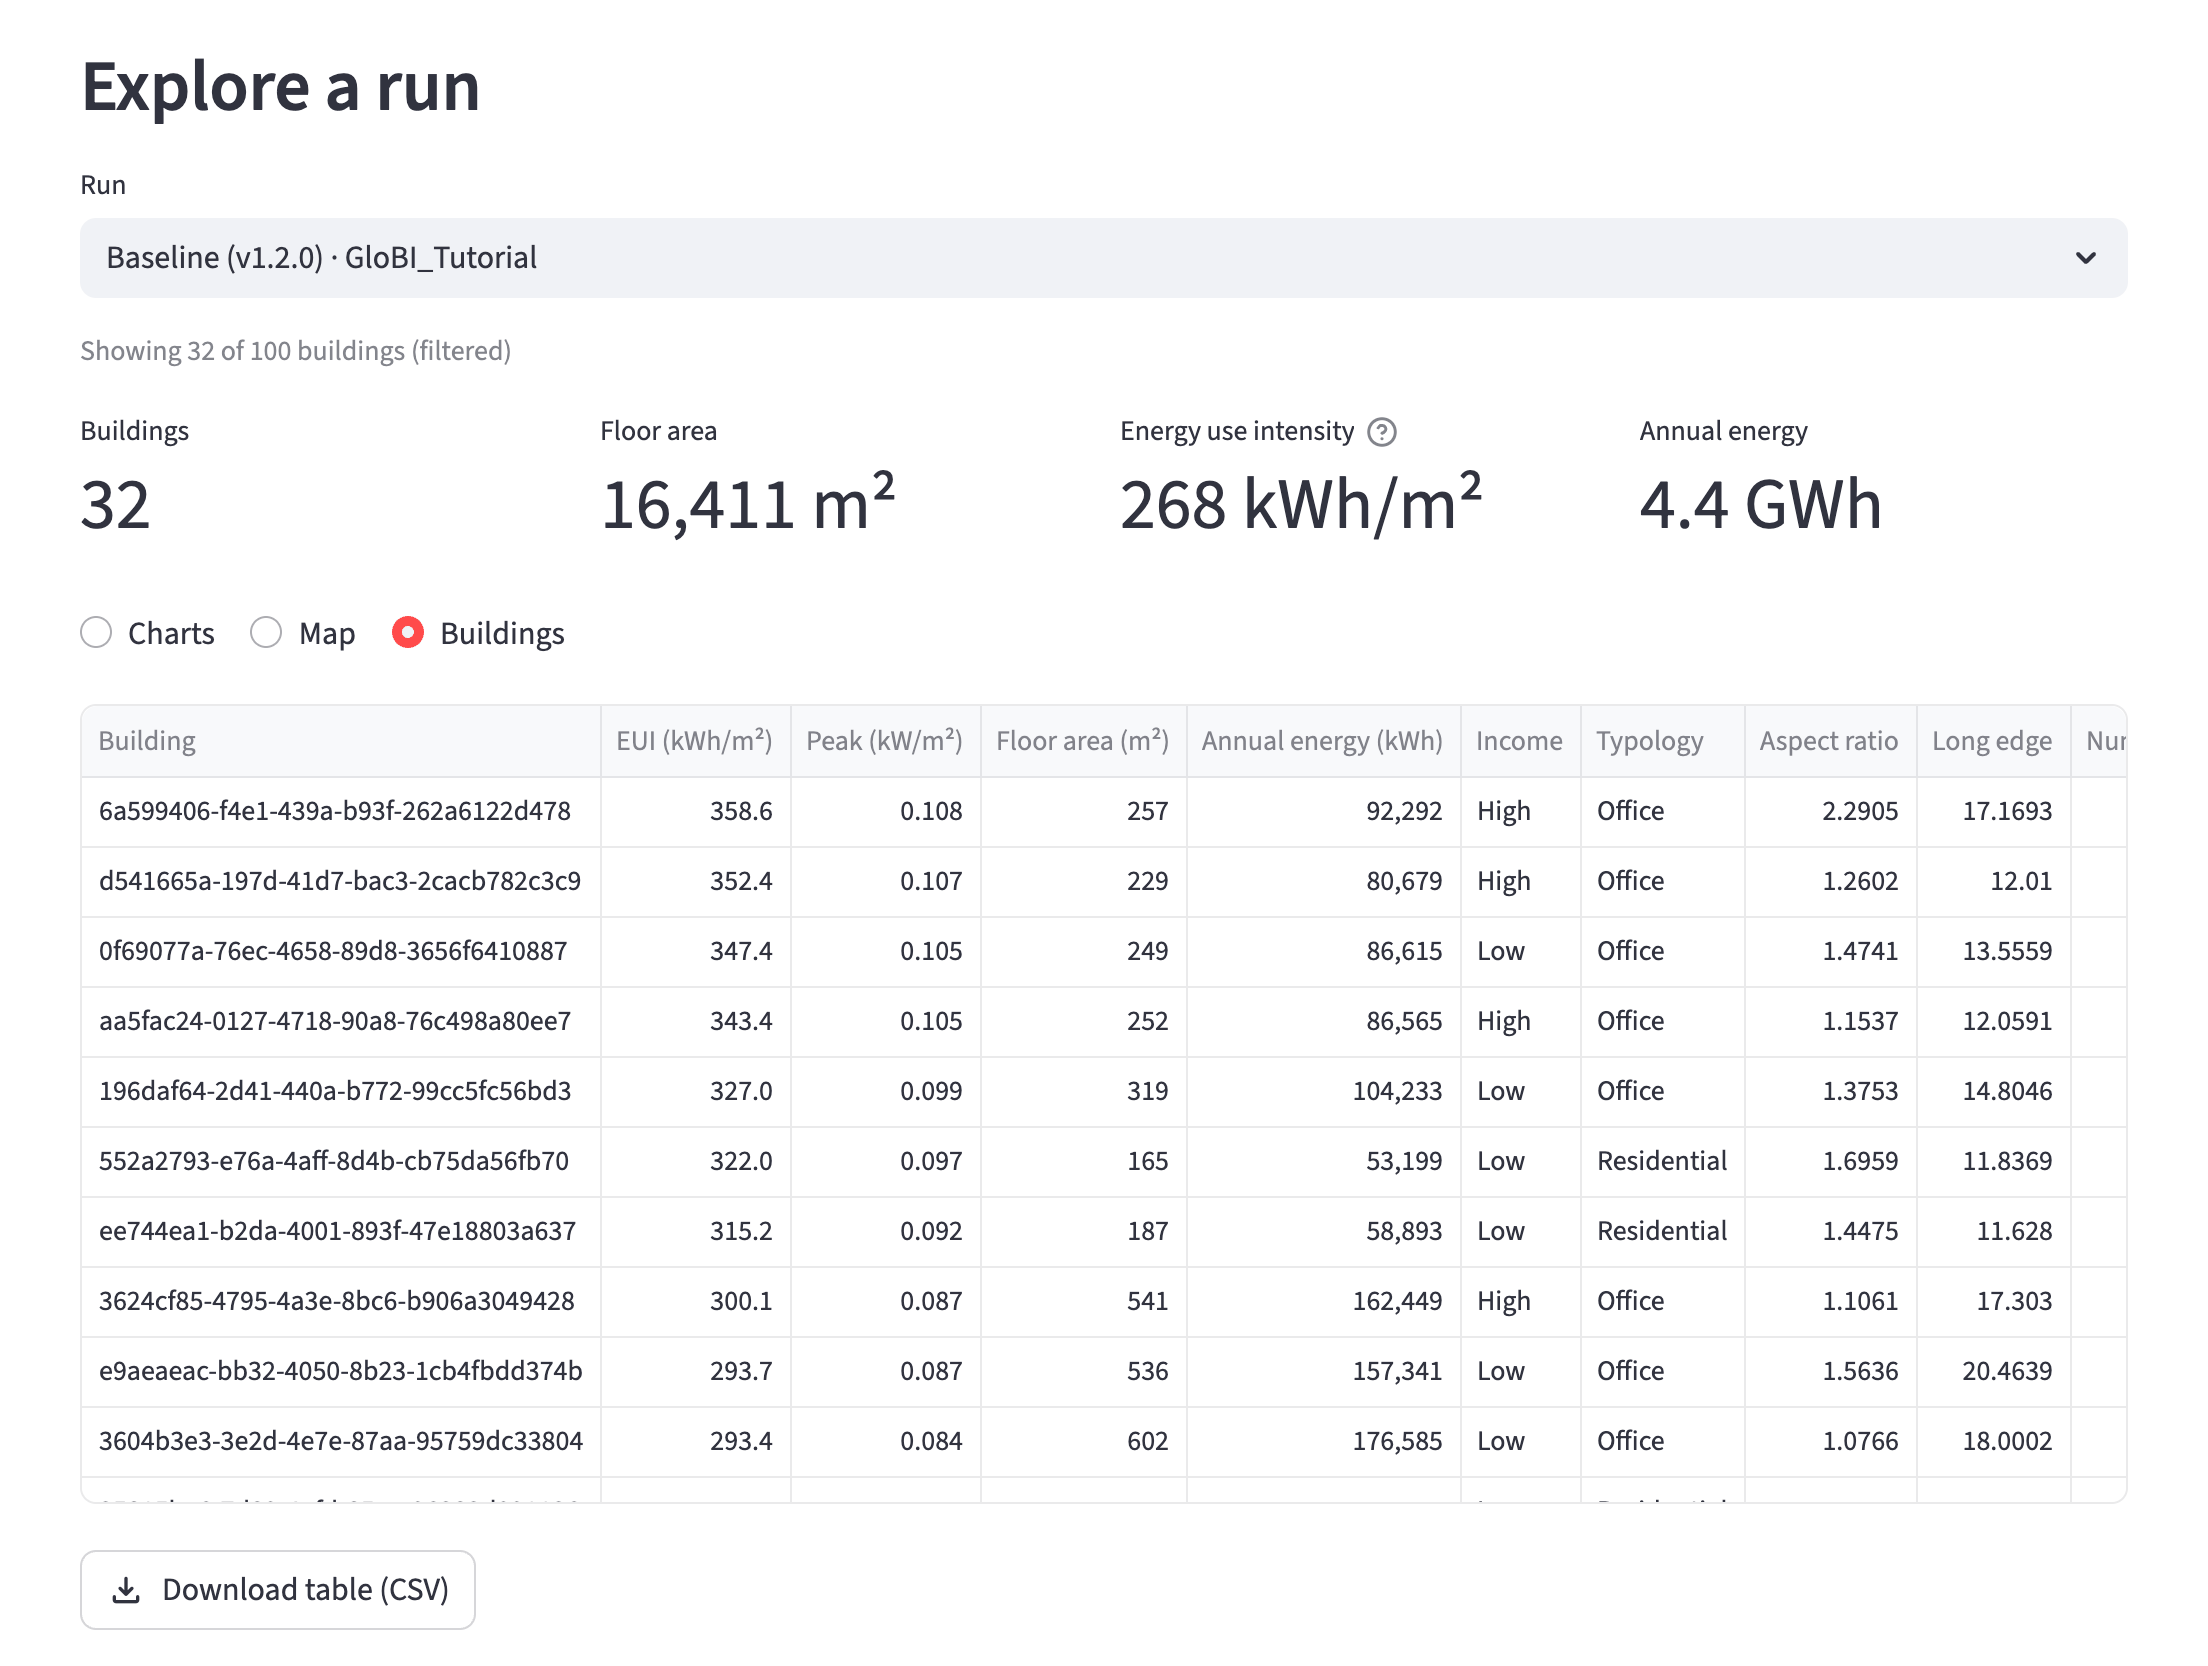2208x1666 pixels.
Task: Select building 3604b3e3-3e2d-4e7e-87aa-95759dc33804
Action: click(341, 1441)
